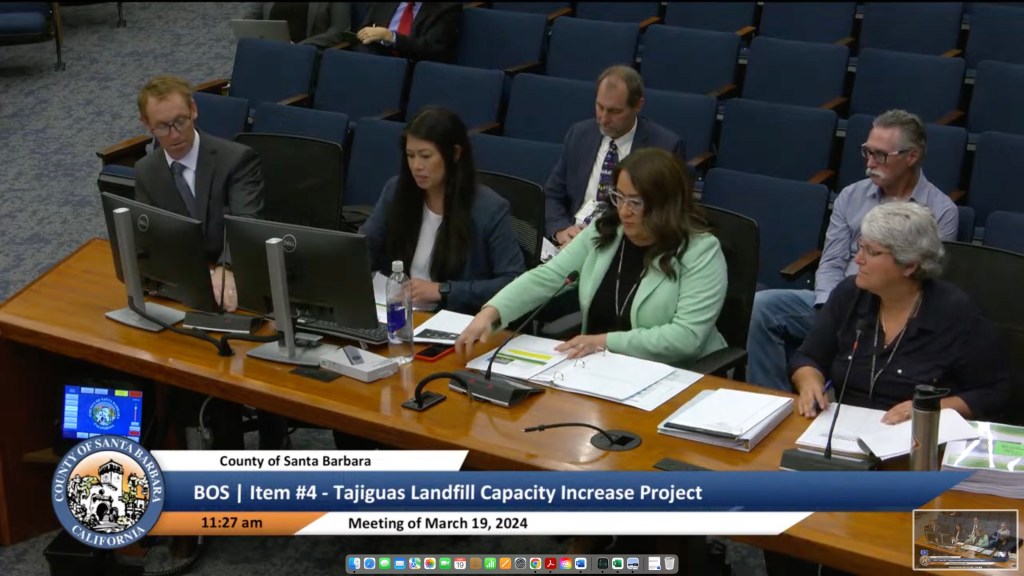Open Maps from the dock
Image resolution: width=1024 pixels, height=576 pixels.
[415, 564]
